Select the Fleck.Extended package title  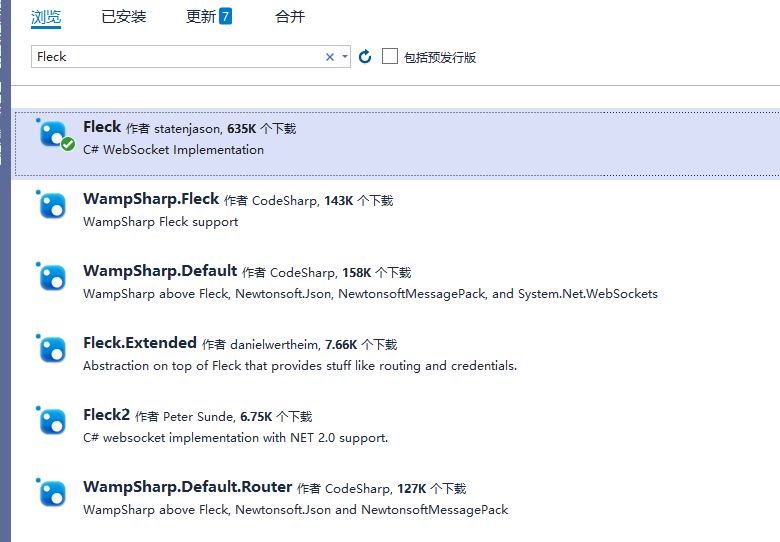(140, 343)
